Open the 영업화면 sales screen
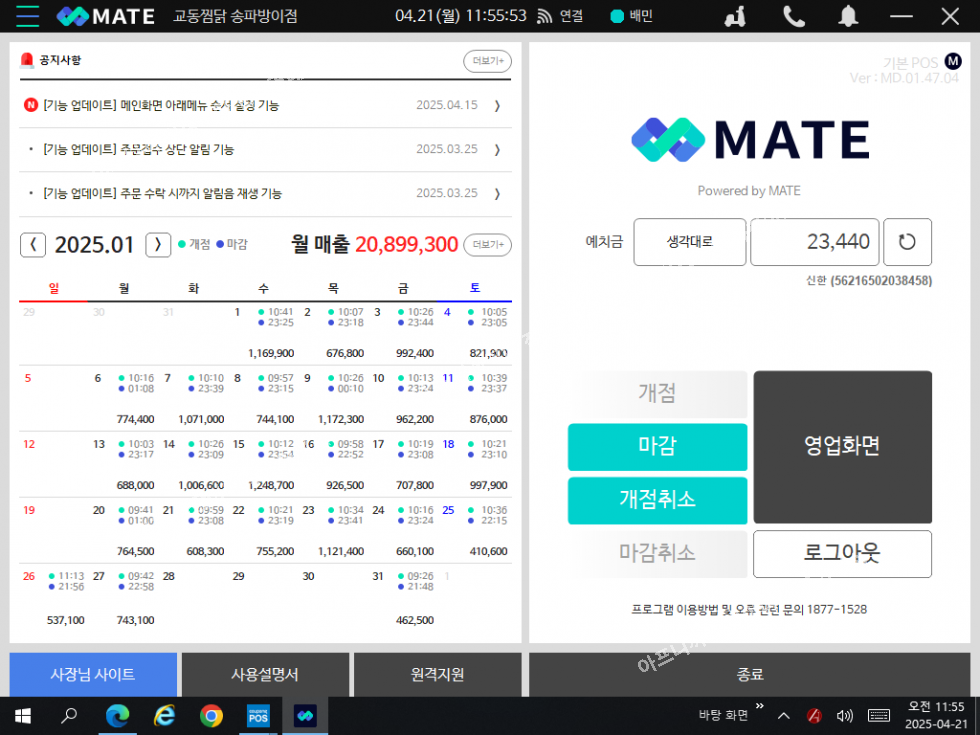Viewport: 980px width, 735px height. pyautogui.click(x=842, y=447)
